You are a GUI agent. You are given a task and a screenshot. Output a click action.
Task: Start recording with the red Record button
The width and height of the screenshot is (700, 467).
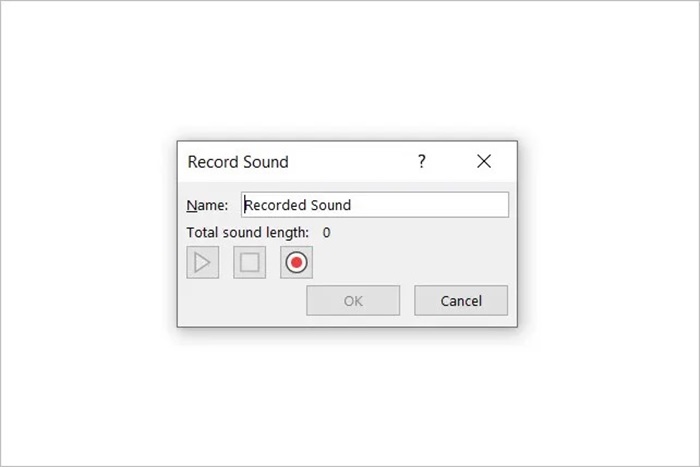point(296,263)
